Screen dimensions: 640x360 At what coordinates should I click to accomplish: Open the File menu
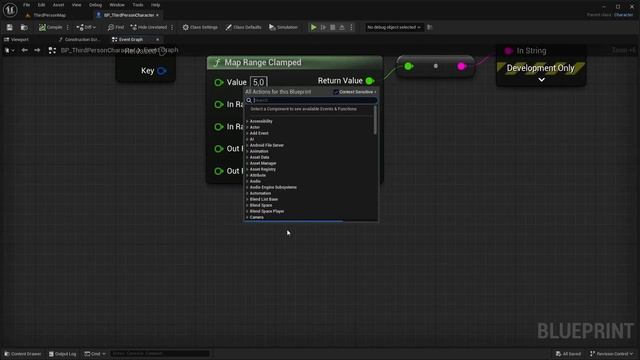[x=27, y=5]
